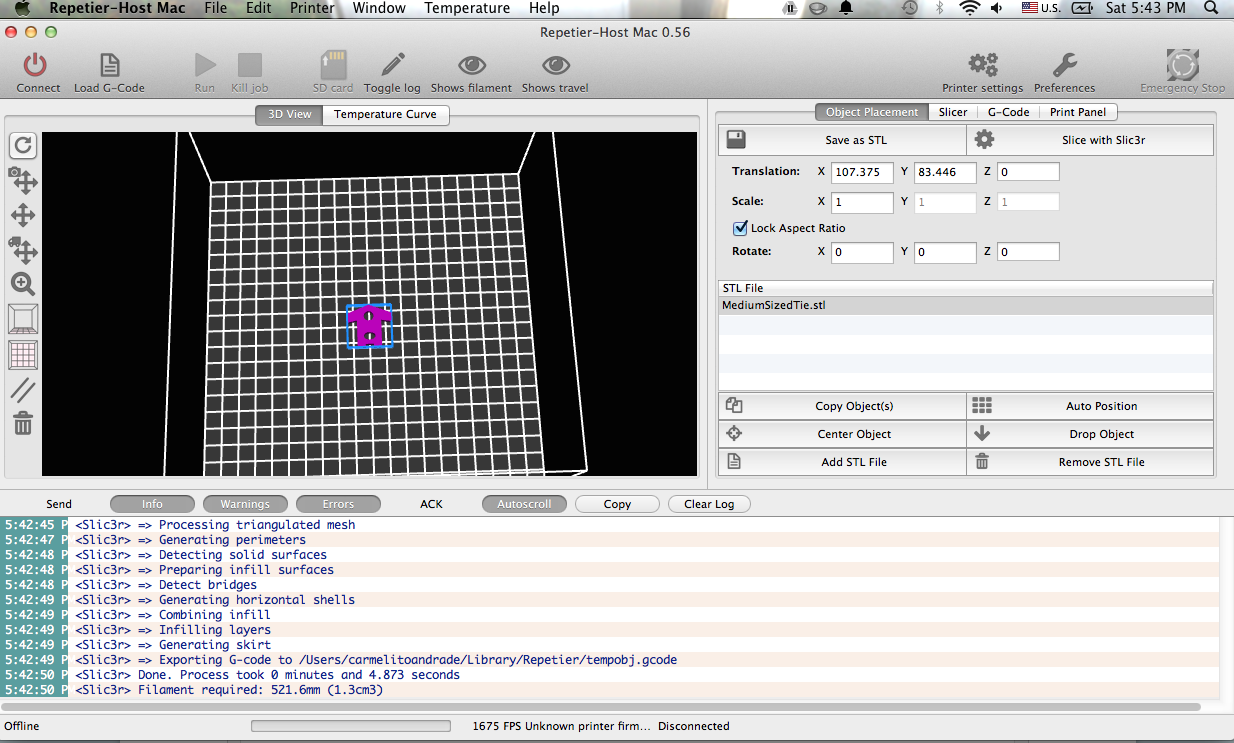
Task: Open the Printer menu
Action: tap(312, 8)
